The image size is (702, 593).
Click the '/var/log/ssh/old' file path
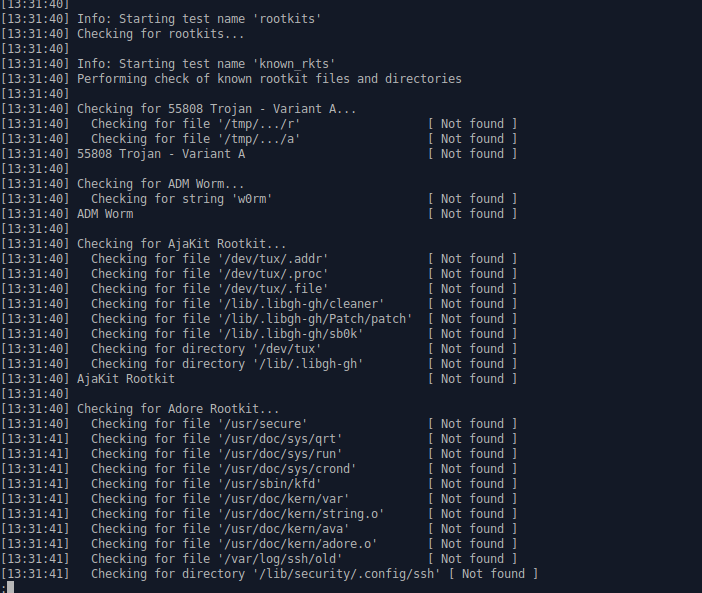click(280, 559)
